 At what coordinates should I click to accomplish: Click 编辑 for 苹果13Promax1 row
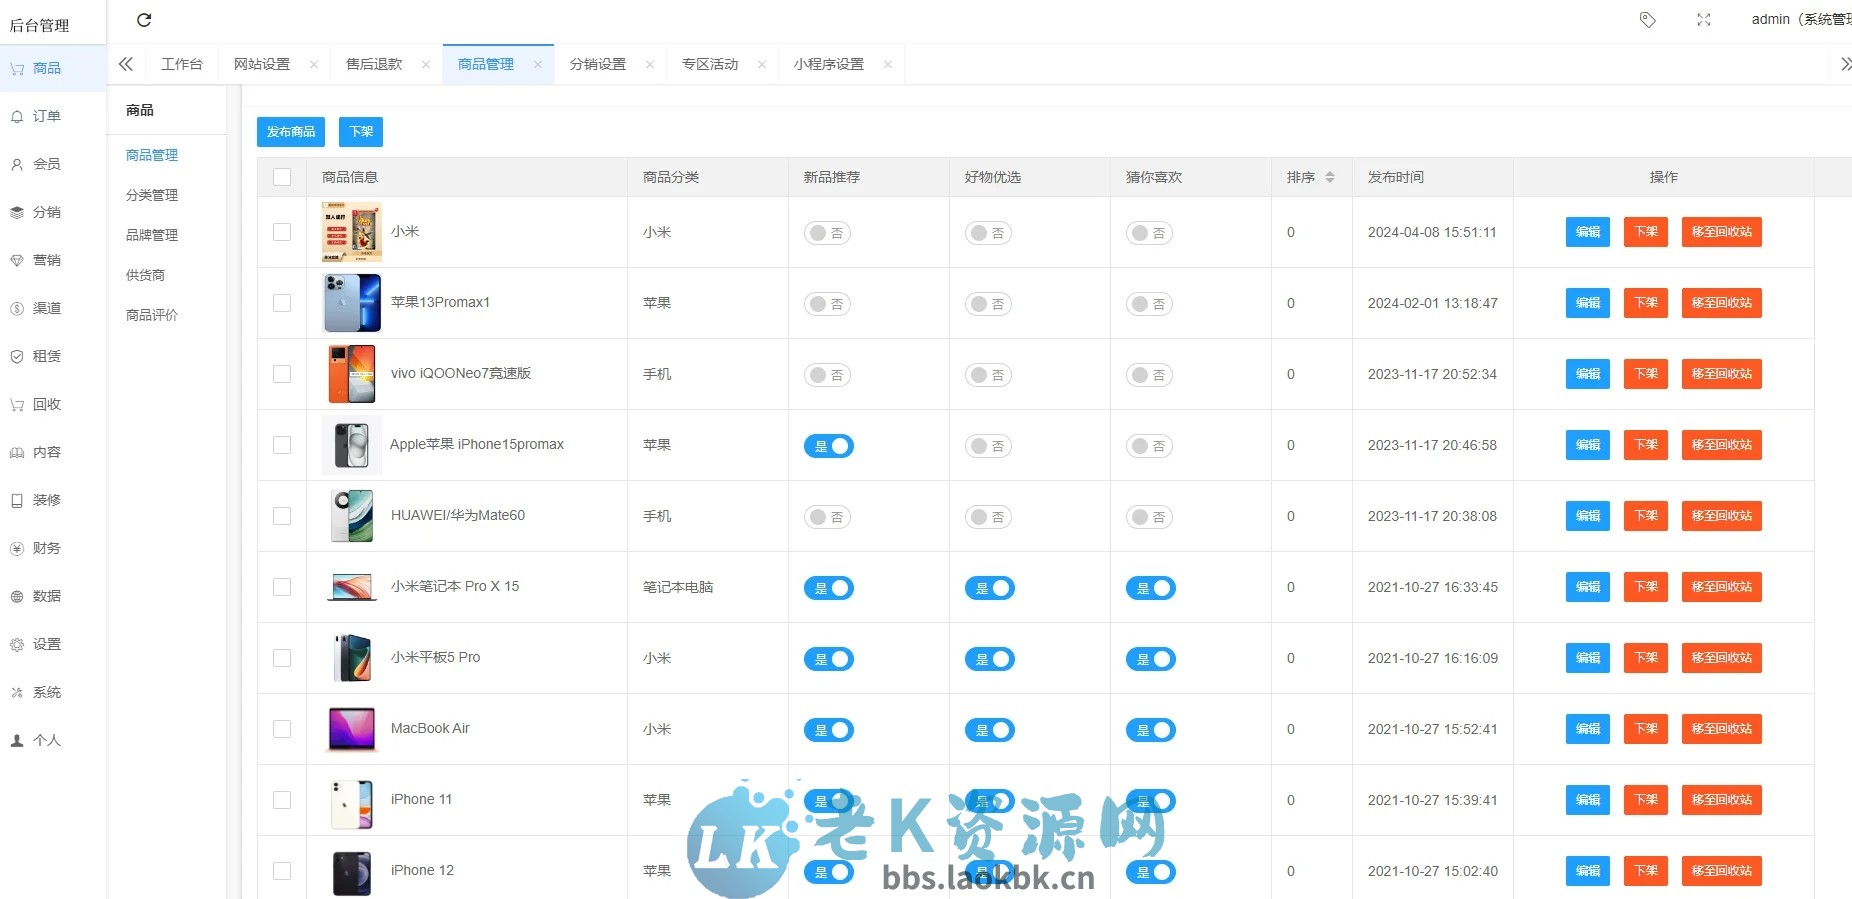click(x=1588, y=303)
